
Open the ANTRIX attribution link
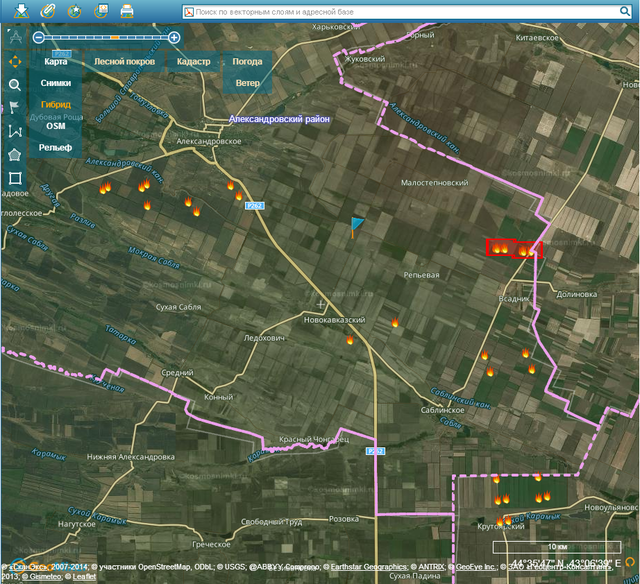tap(431, 567)
